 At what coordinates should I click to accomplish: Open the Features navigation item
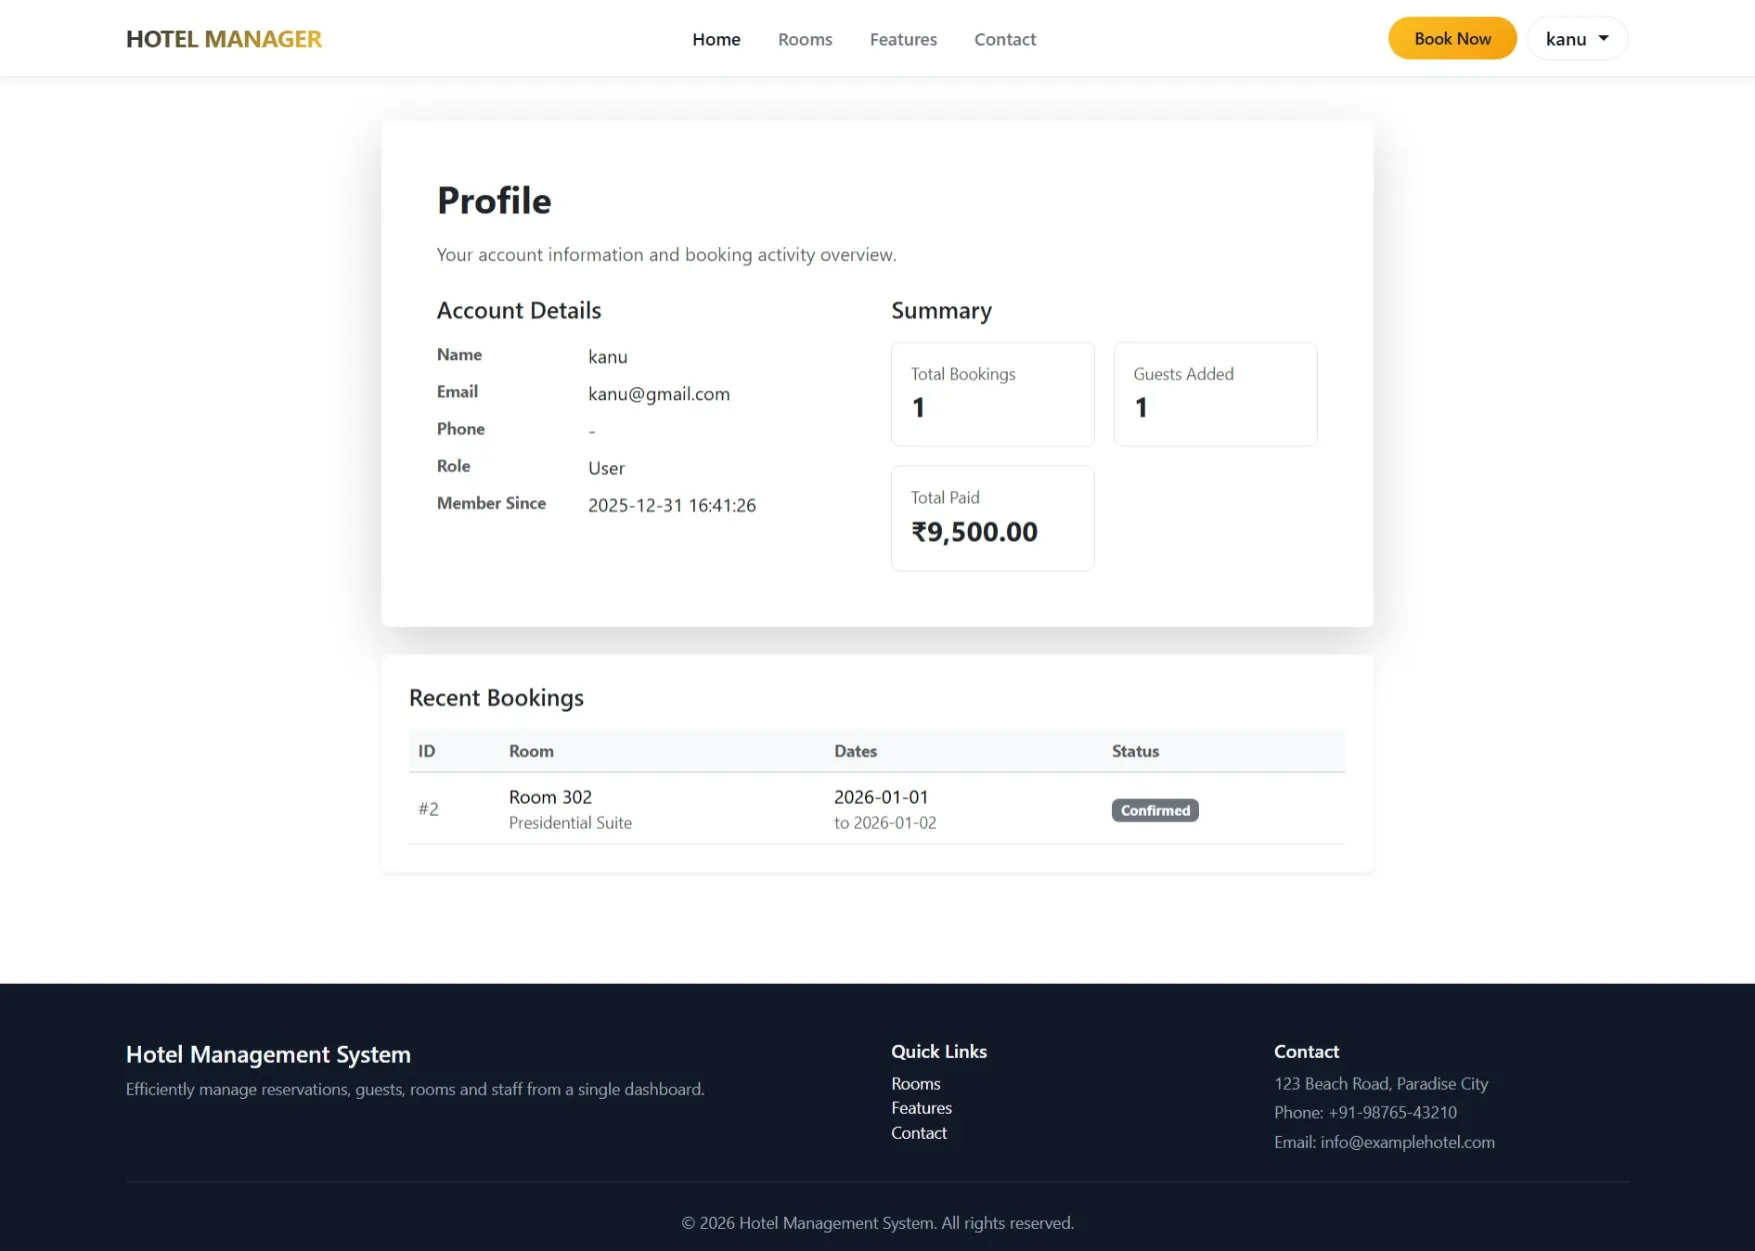(x=903, y=39)
